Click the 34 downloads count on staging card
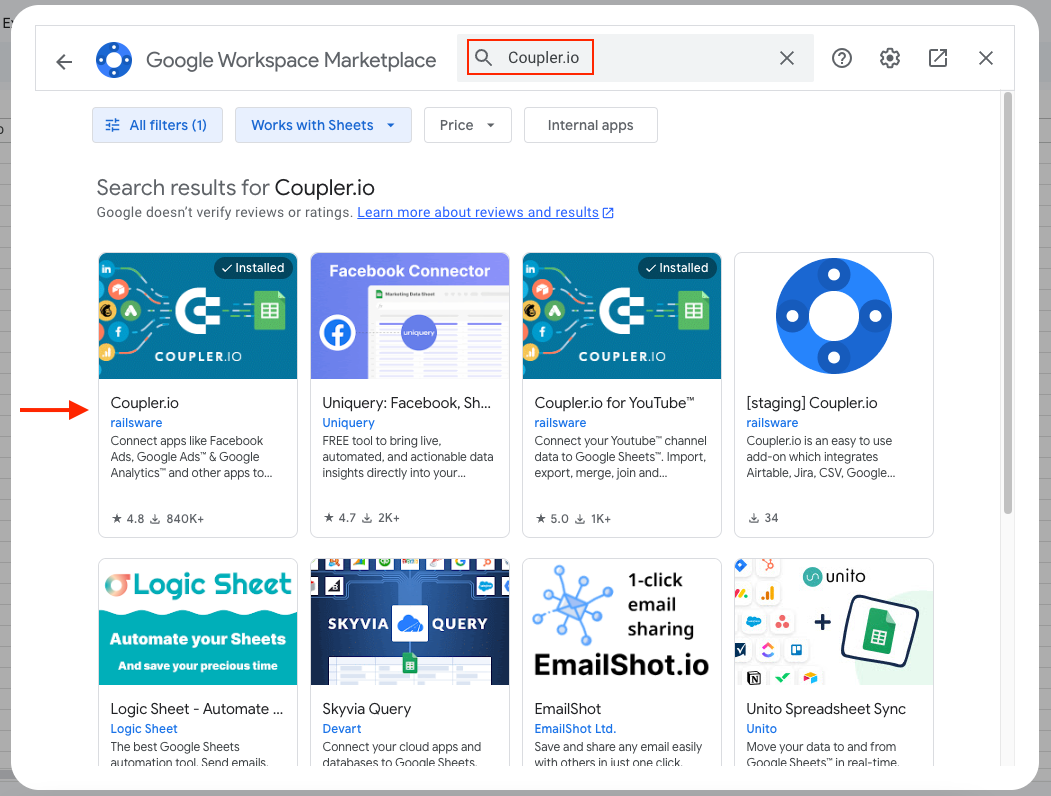The width and height of the screenshot is (1051, 796). [763, 518]
